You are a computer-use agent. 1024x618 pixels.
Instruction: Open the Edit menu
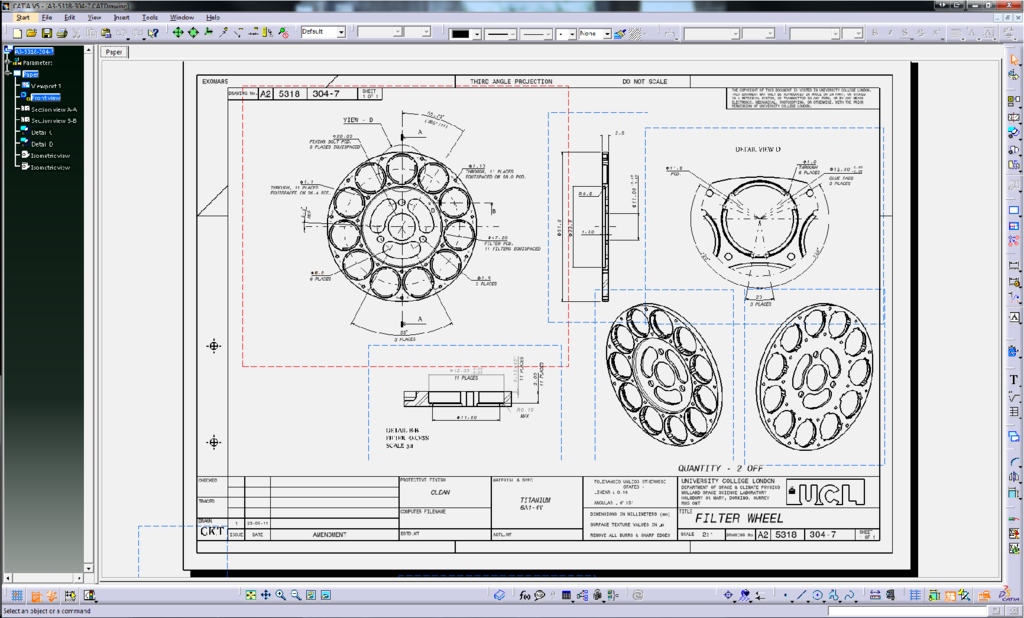(69, 18)
